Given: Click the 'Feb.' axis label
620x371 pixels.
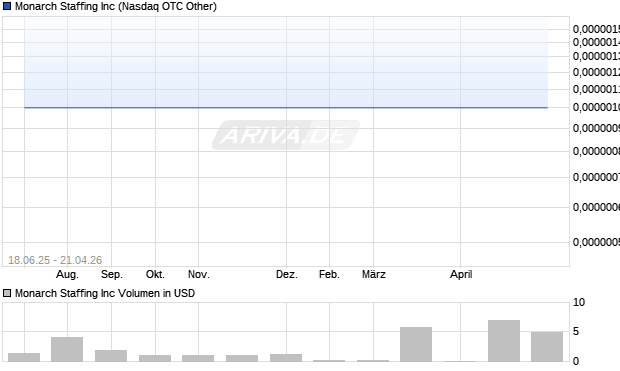Looking at the screenshot, I should [329, 274].
